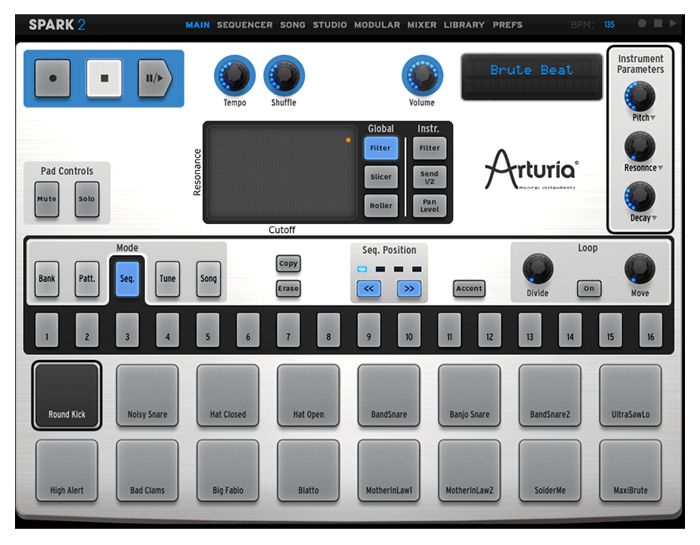
Task: Click the play/pause transport button
Action: [155, 78]
